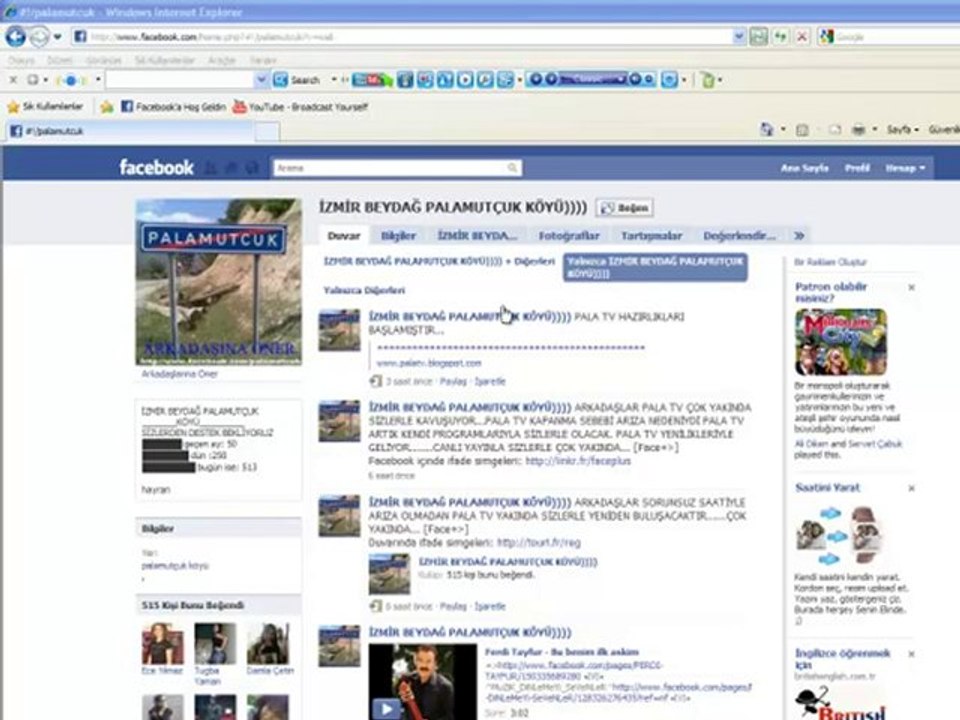Select the Bilgiler tab
The height and width of the screenshot is (720, 960).
(x=399, y=236)
